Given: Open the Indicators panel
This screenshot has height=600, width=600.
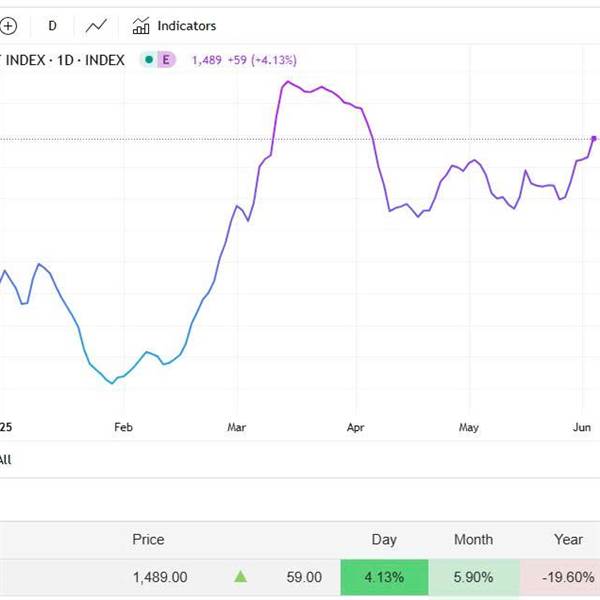Looking at the screenshot, I should click(x=174, y=26).
